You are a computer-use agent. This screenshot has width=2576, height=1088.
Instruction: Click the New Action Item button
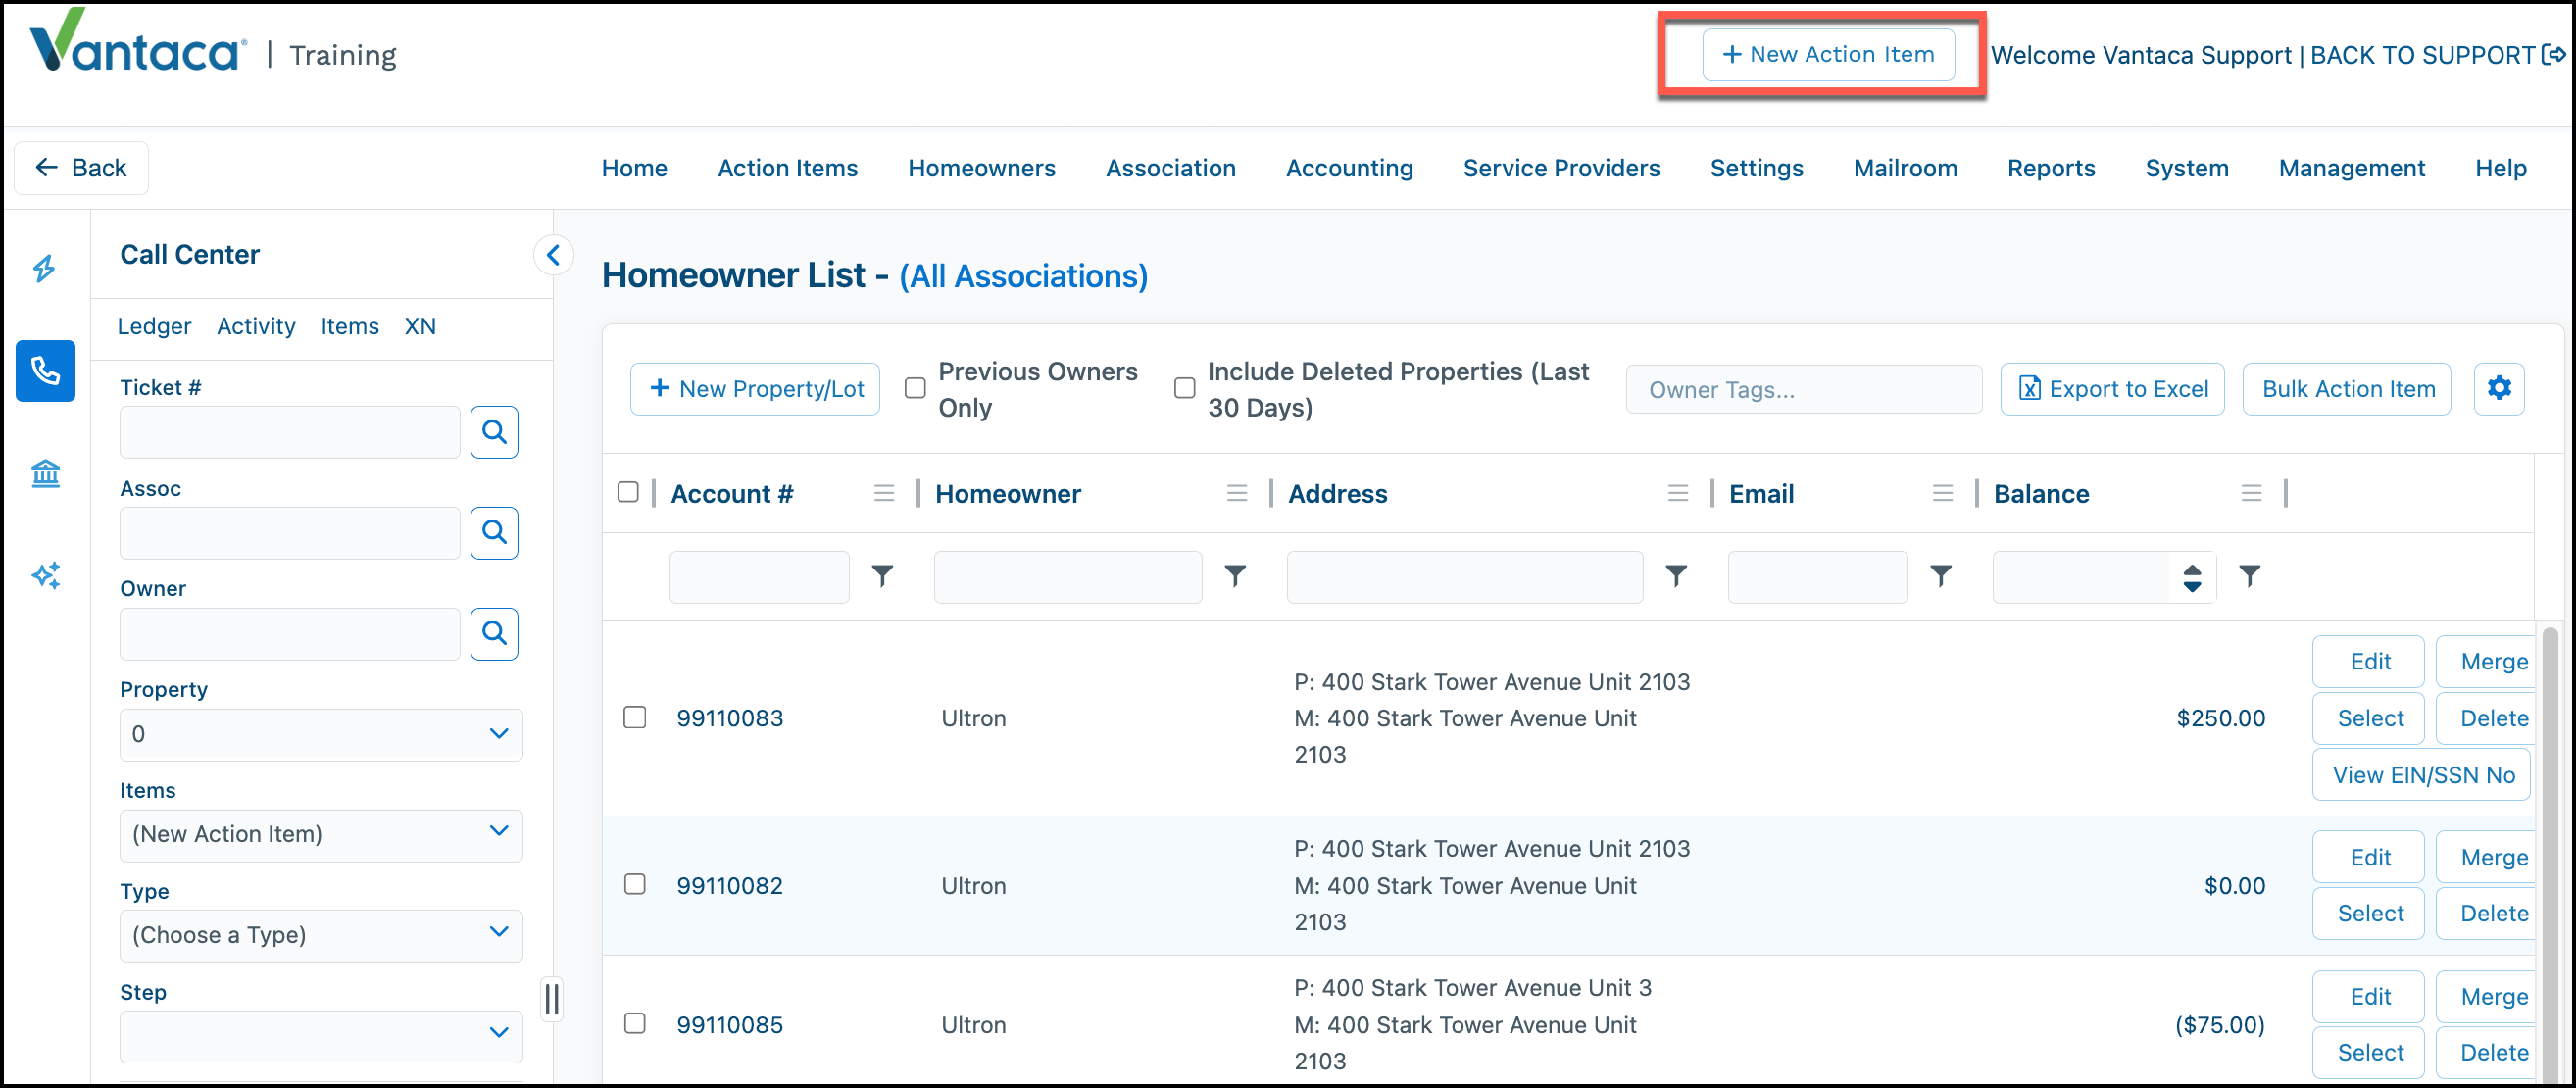(x=1828, y=54)
